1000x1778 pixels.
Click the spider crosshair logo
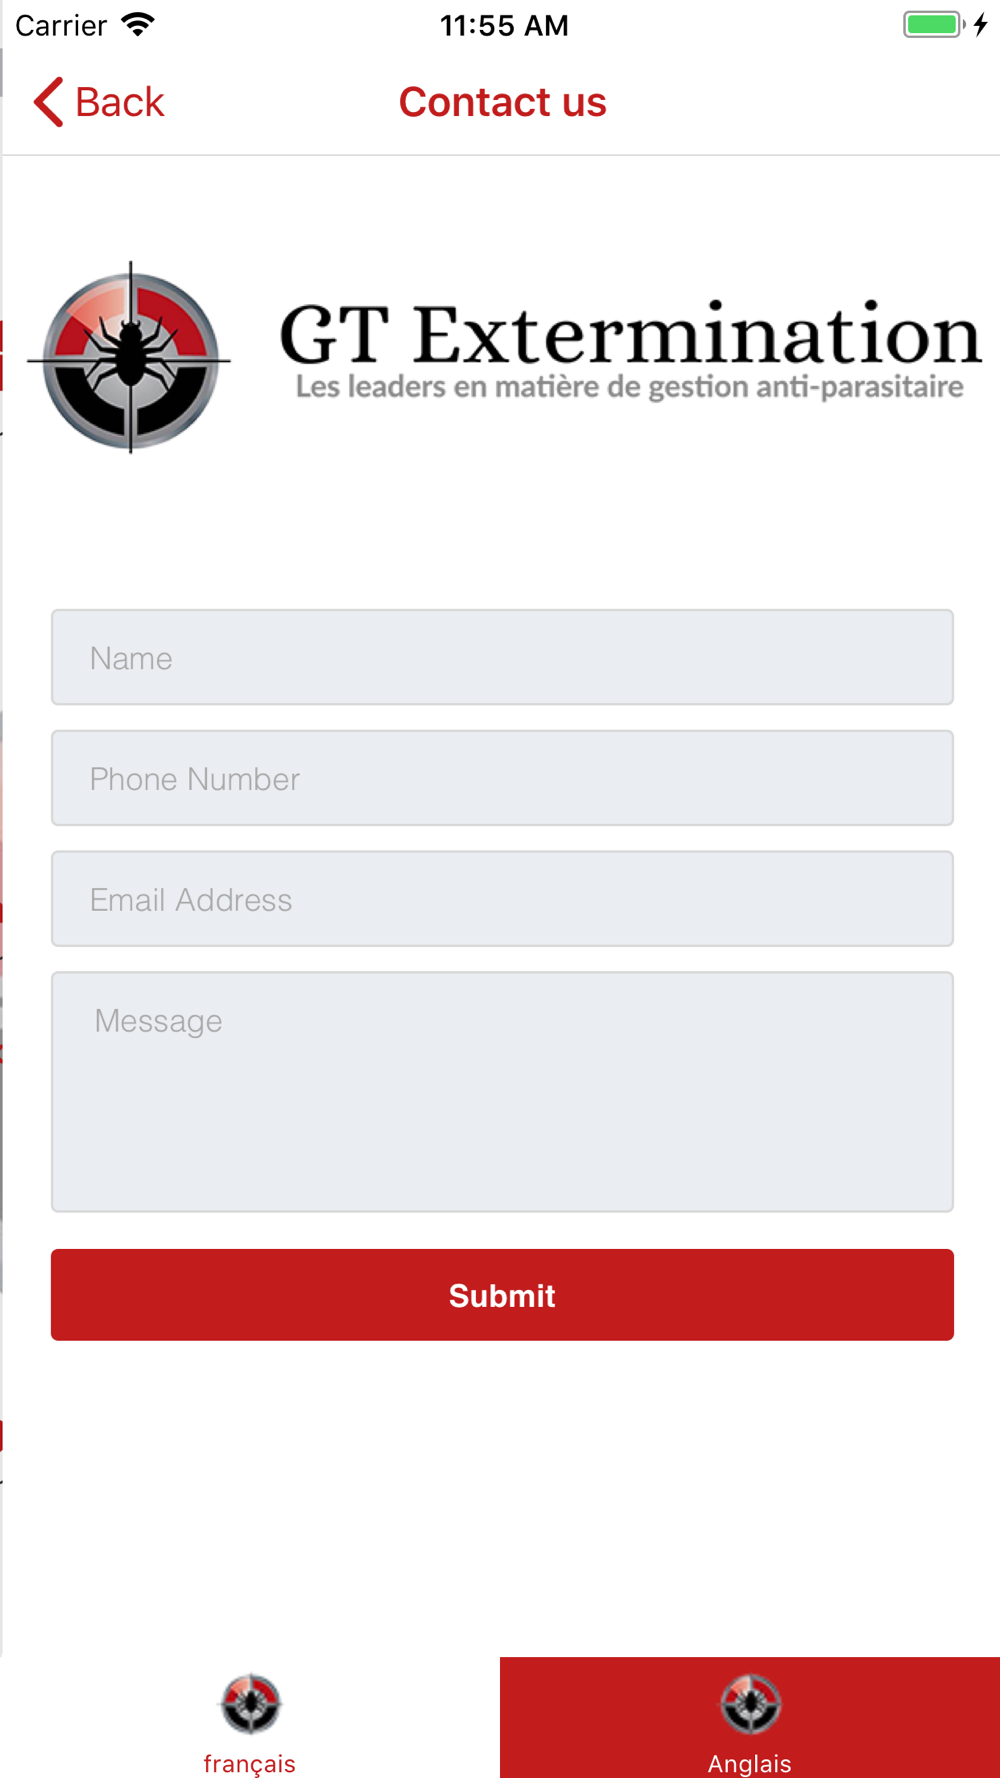point(129,358)
